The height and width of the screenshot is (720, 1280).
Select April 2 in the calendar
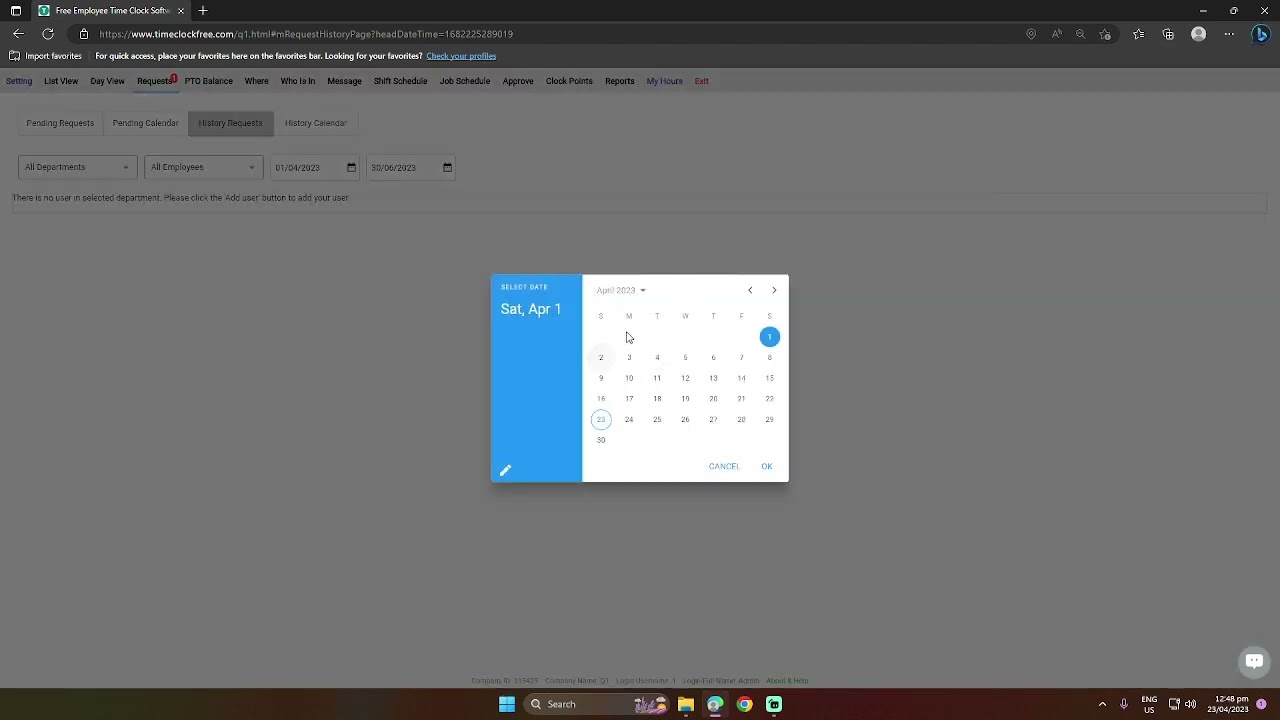point(601,357)
